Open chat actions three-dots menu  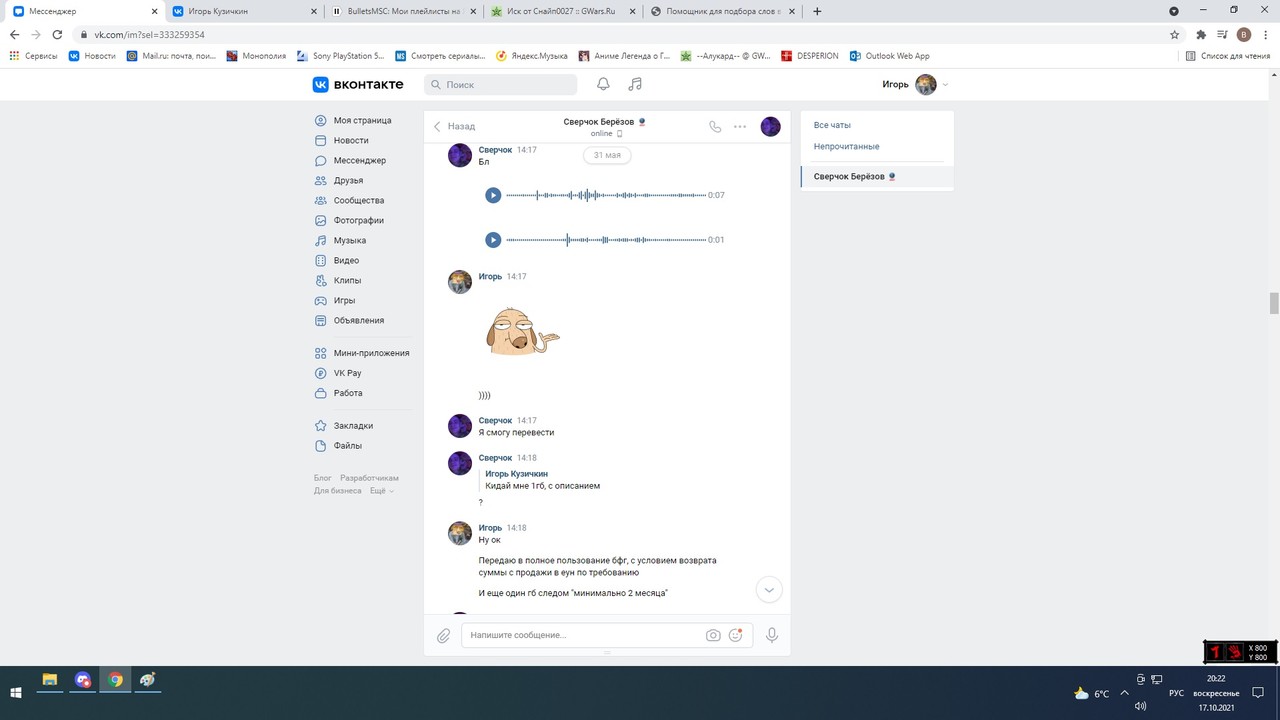(x=740, y=127)
